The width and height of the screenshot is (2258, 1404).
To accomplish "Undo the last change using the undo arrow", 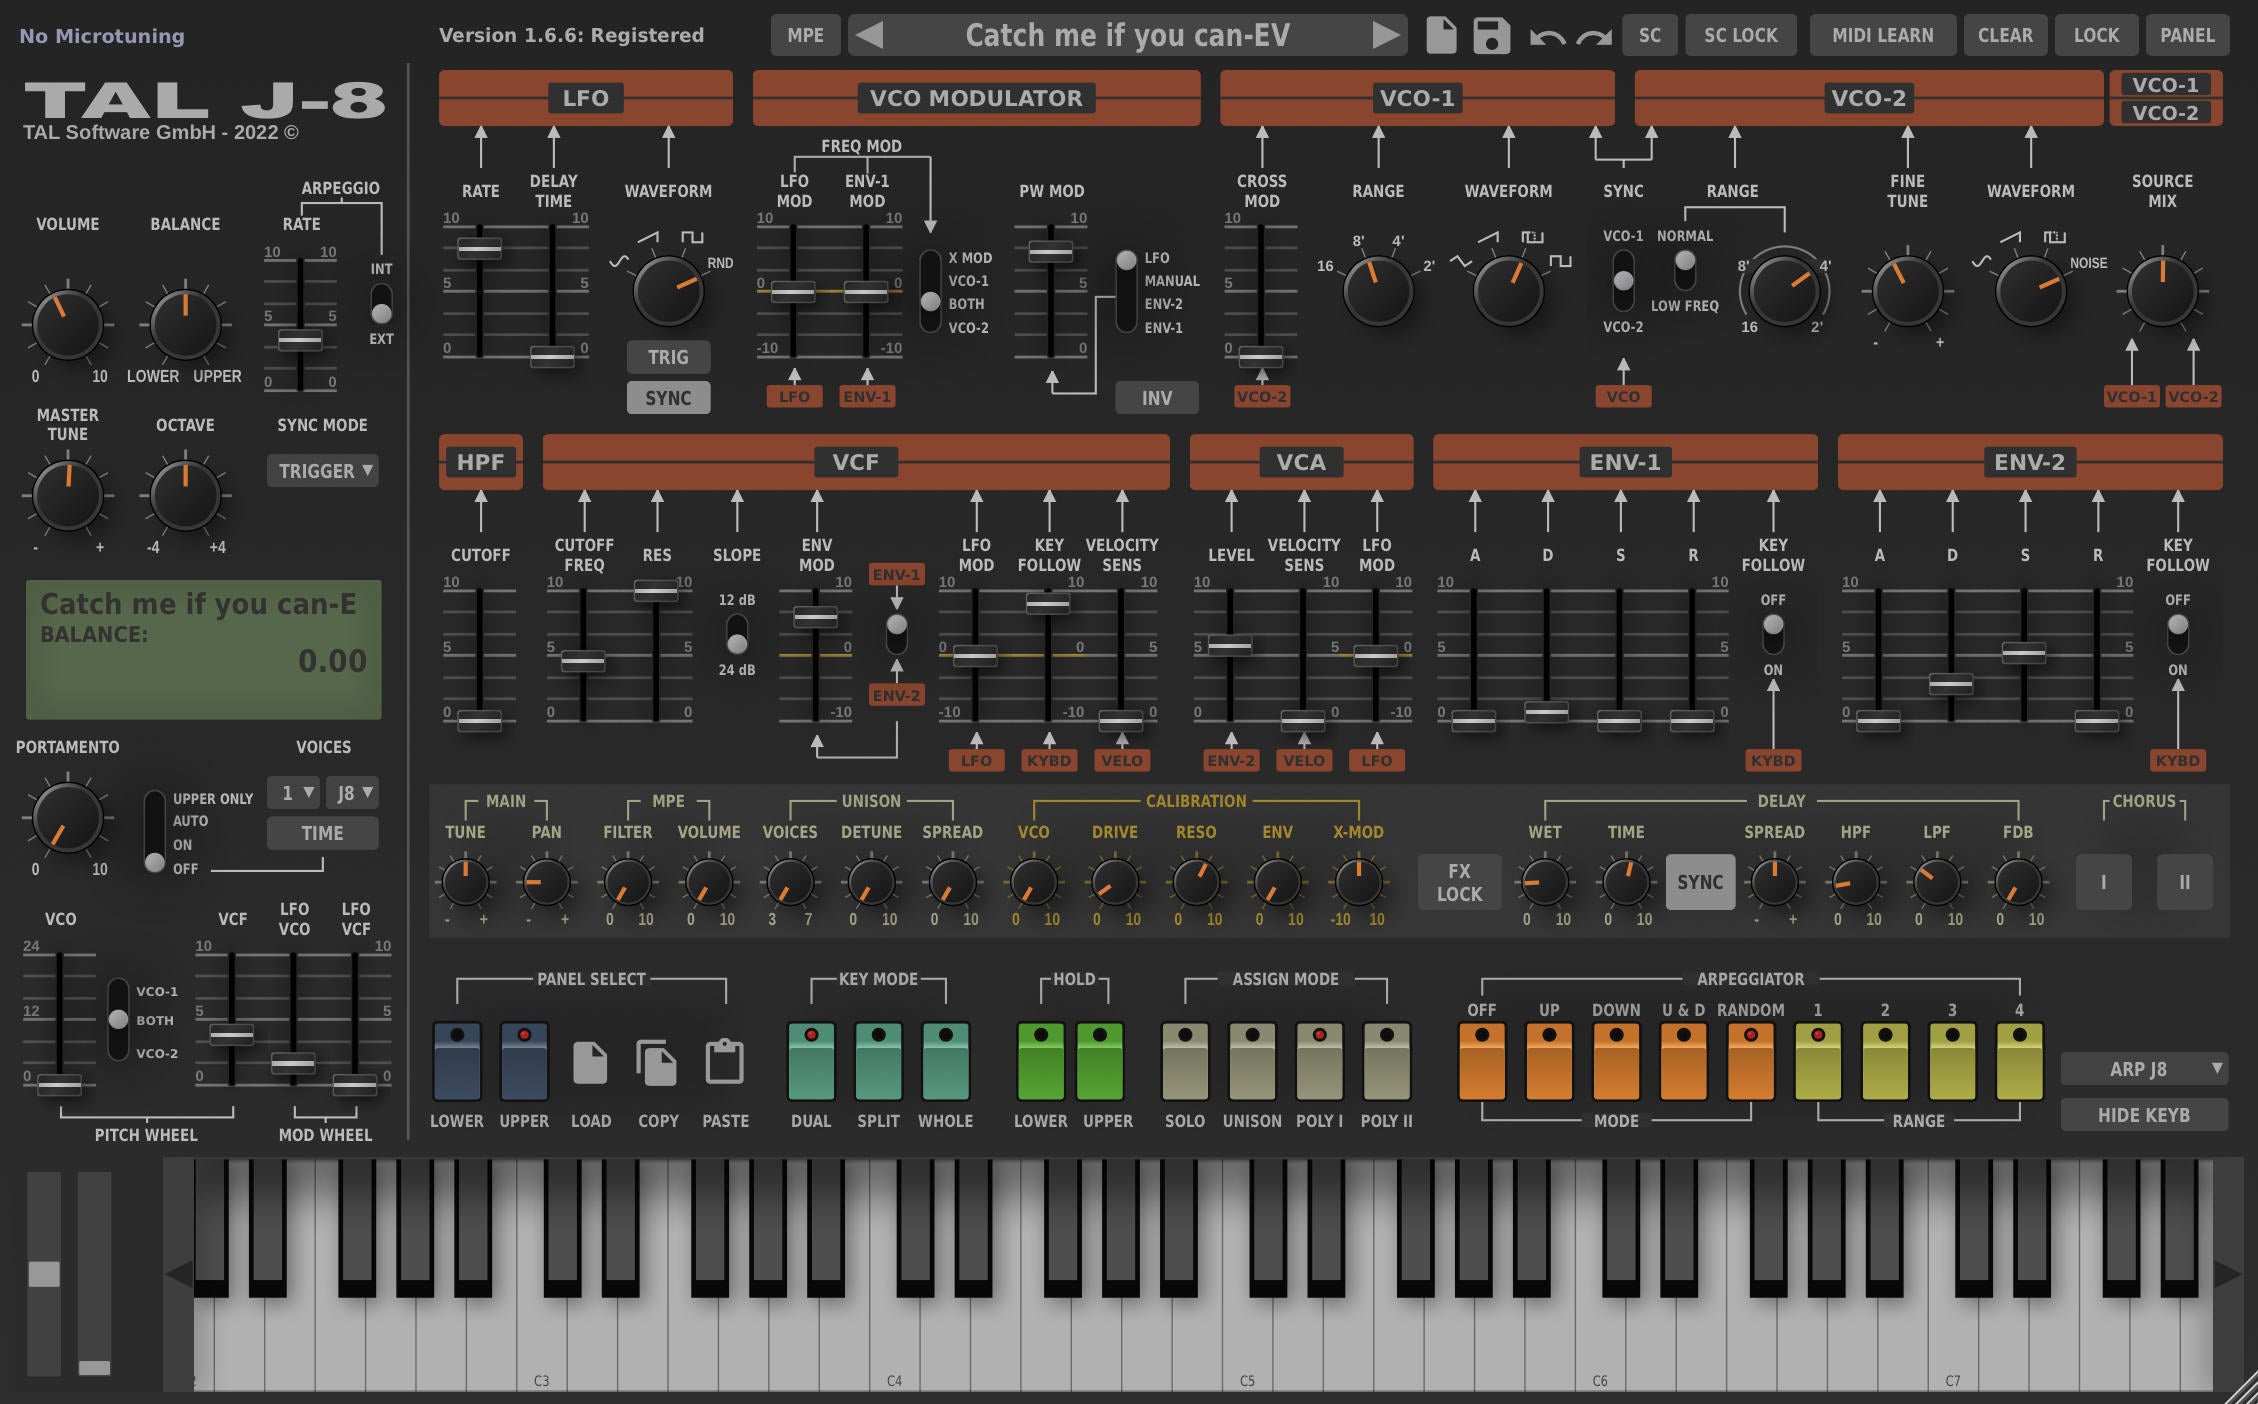I will 1548,38.
